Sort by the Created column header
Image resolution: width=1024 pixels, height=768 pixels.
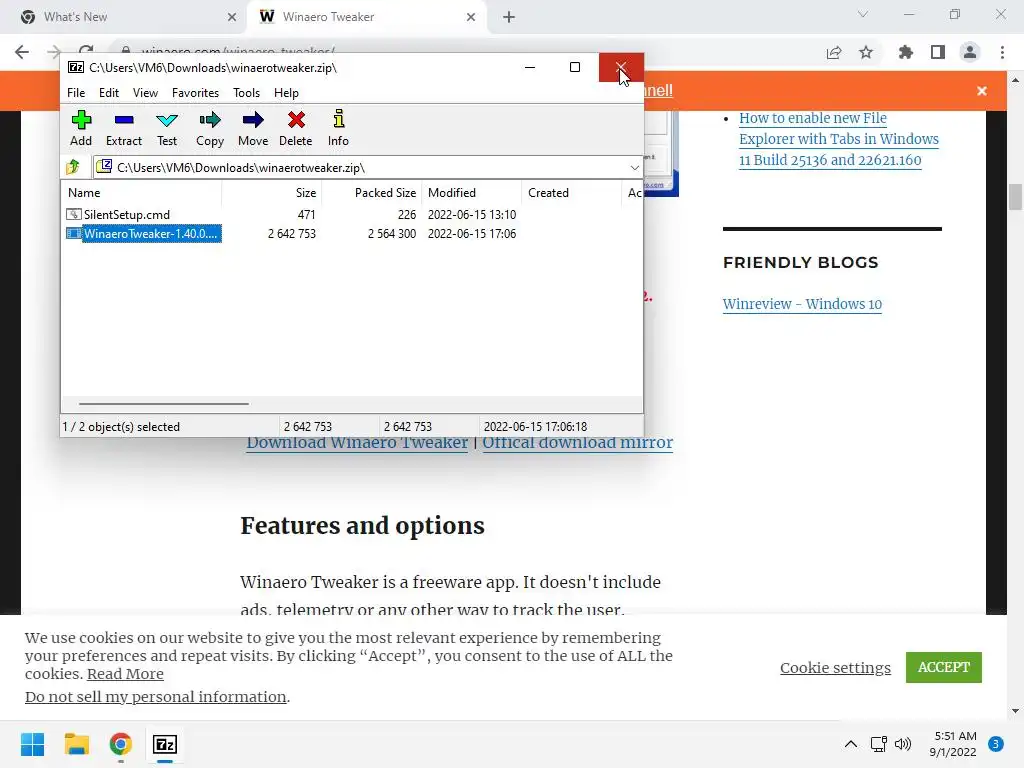pos(571,193)
